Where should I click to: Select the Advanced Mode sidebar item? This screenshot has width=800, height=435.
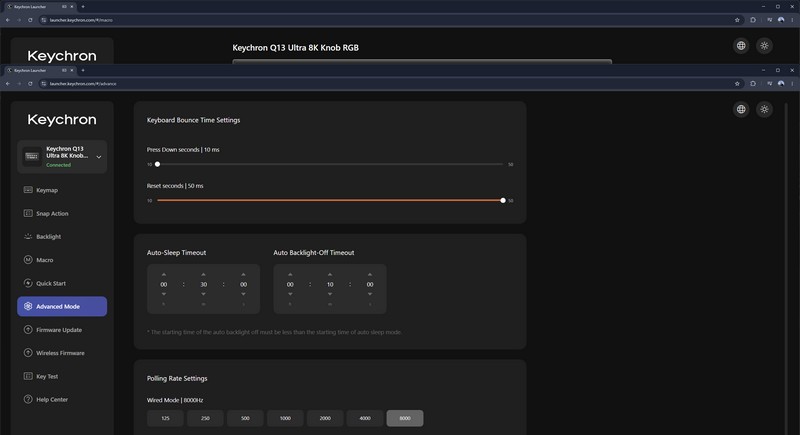click(62, 306)
